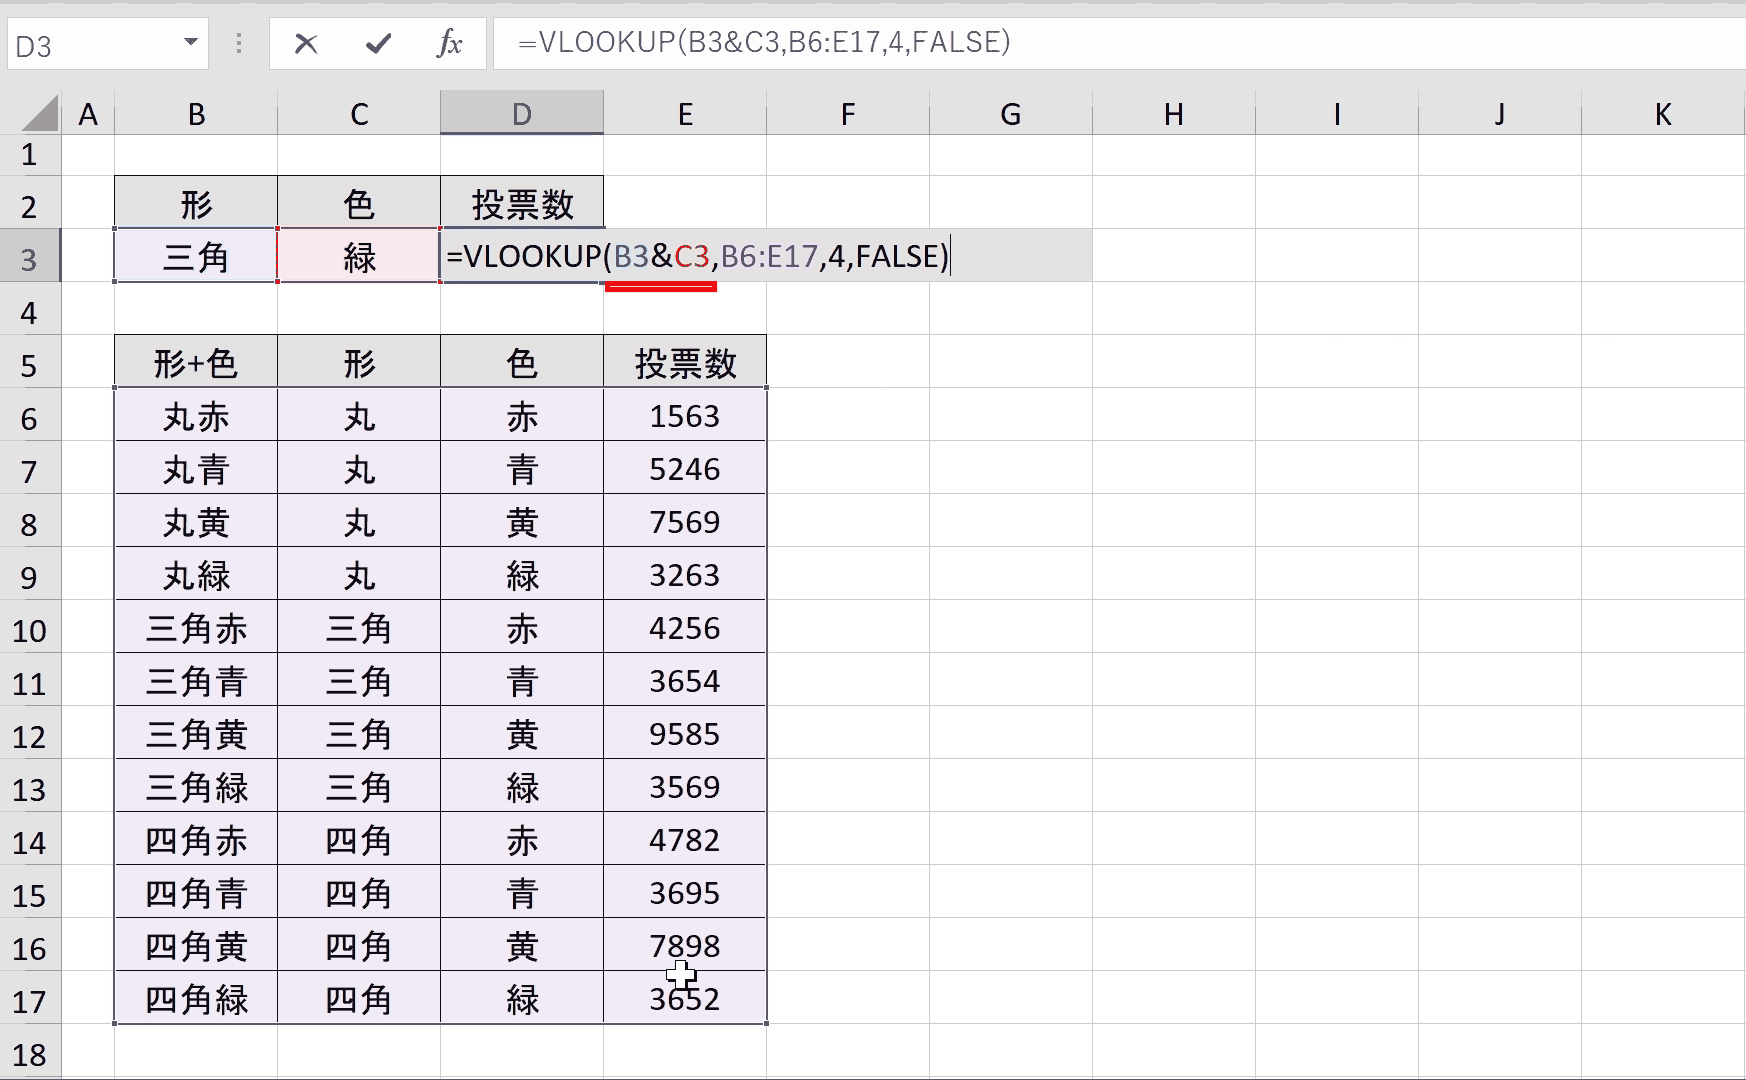Click the Select All corner triangle

pos(40,113)
